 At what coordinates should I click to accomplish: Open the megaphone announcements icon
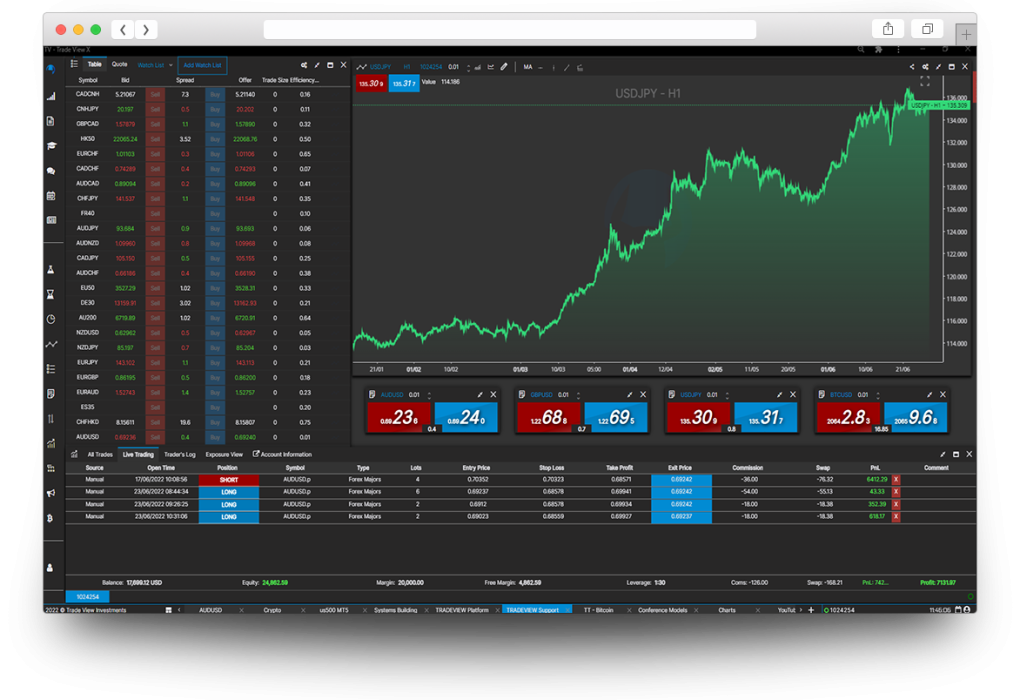pos(50,493)
